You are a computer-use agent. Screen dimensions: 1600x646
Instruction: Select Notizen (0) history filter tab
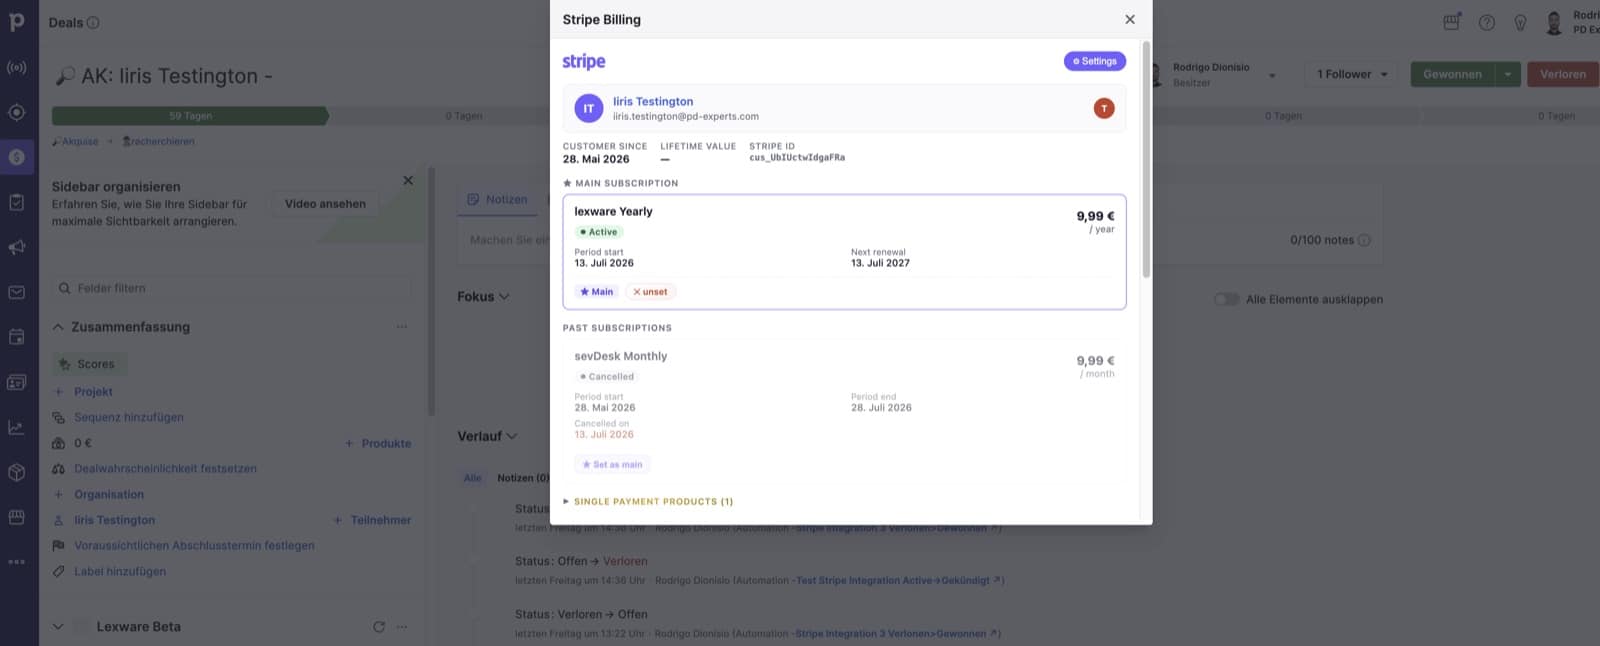coord(523,478)
